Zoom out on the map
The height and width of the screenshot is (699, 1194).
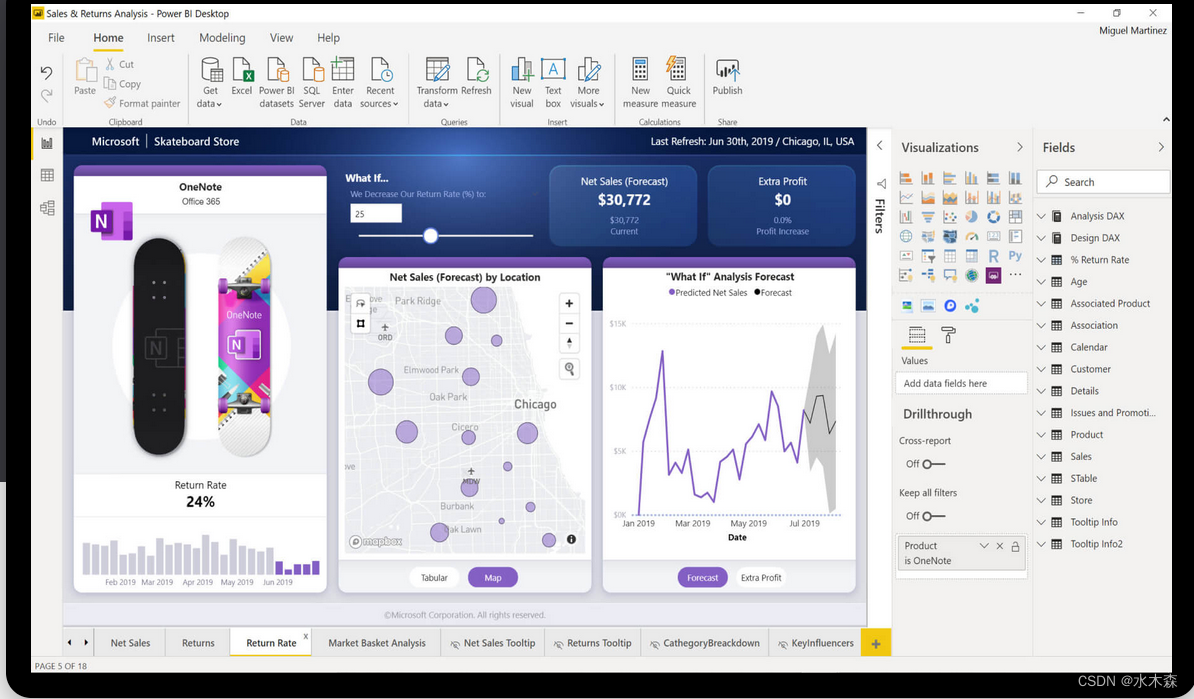pyautogui.click(x=569, y=323)
